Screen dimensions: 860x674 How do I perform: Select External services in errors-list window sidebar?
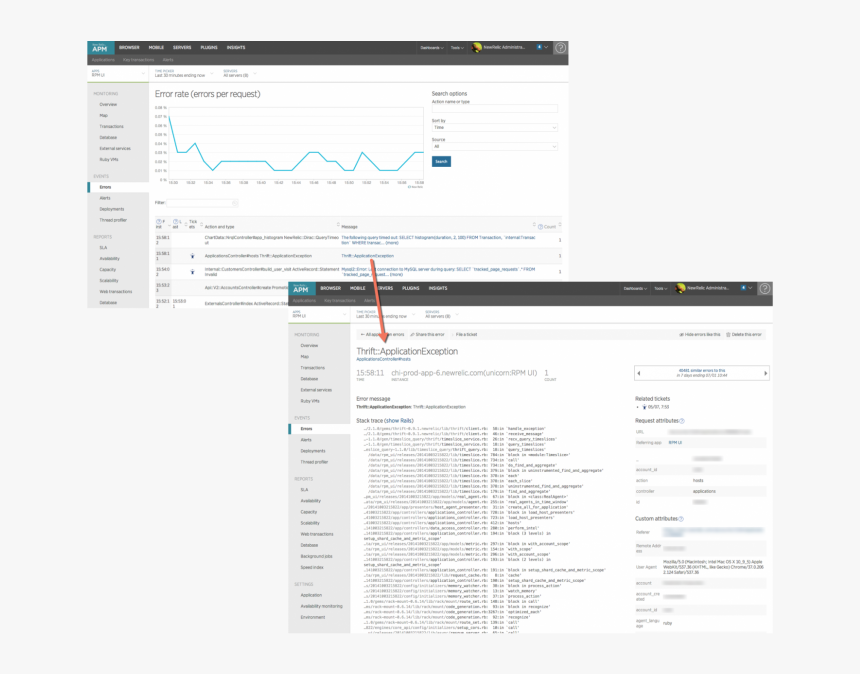tap(115, 149)
